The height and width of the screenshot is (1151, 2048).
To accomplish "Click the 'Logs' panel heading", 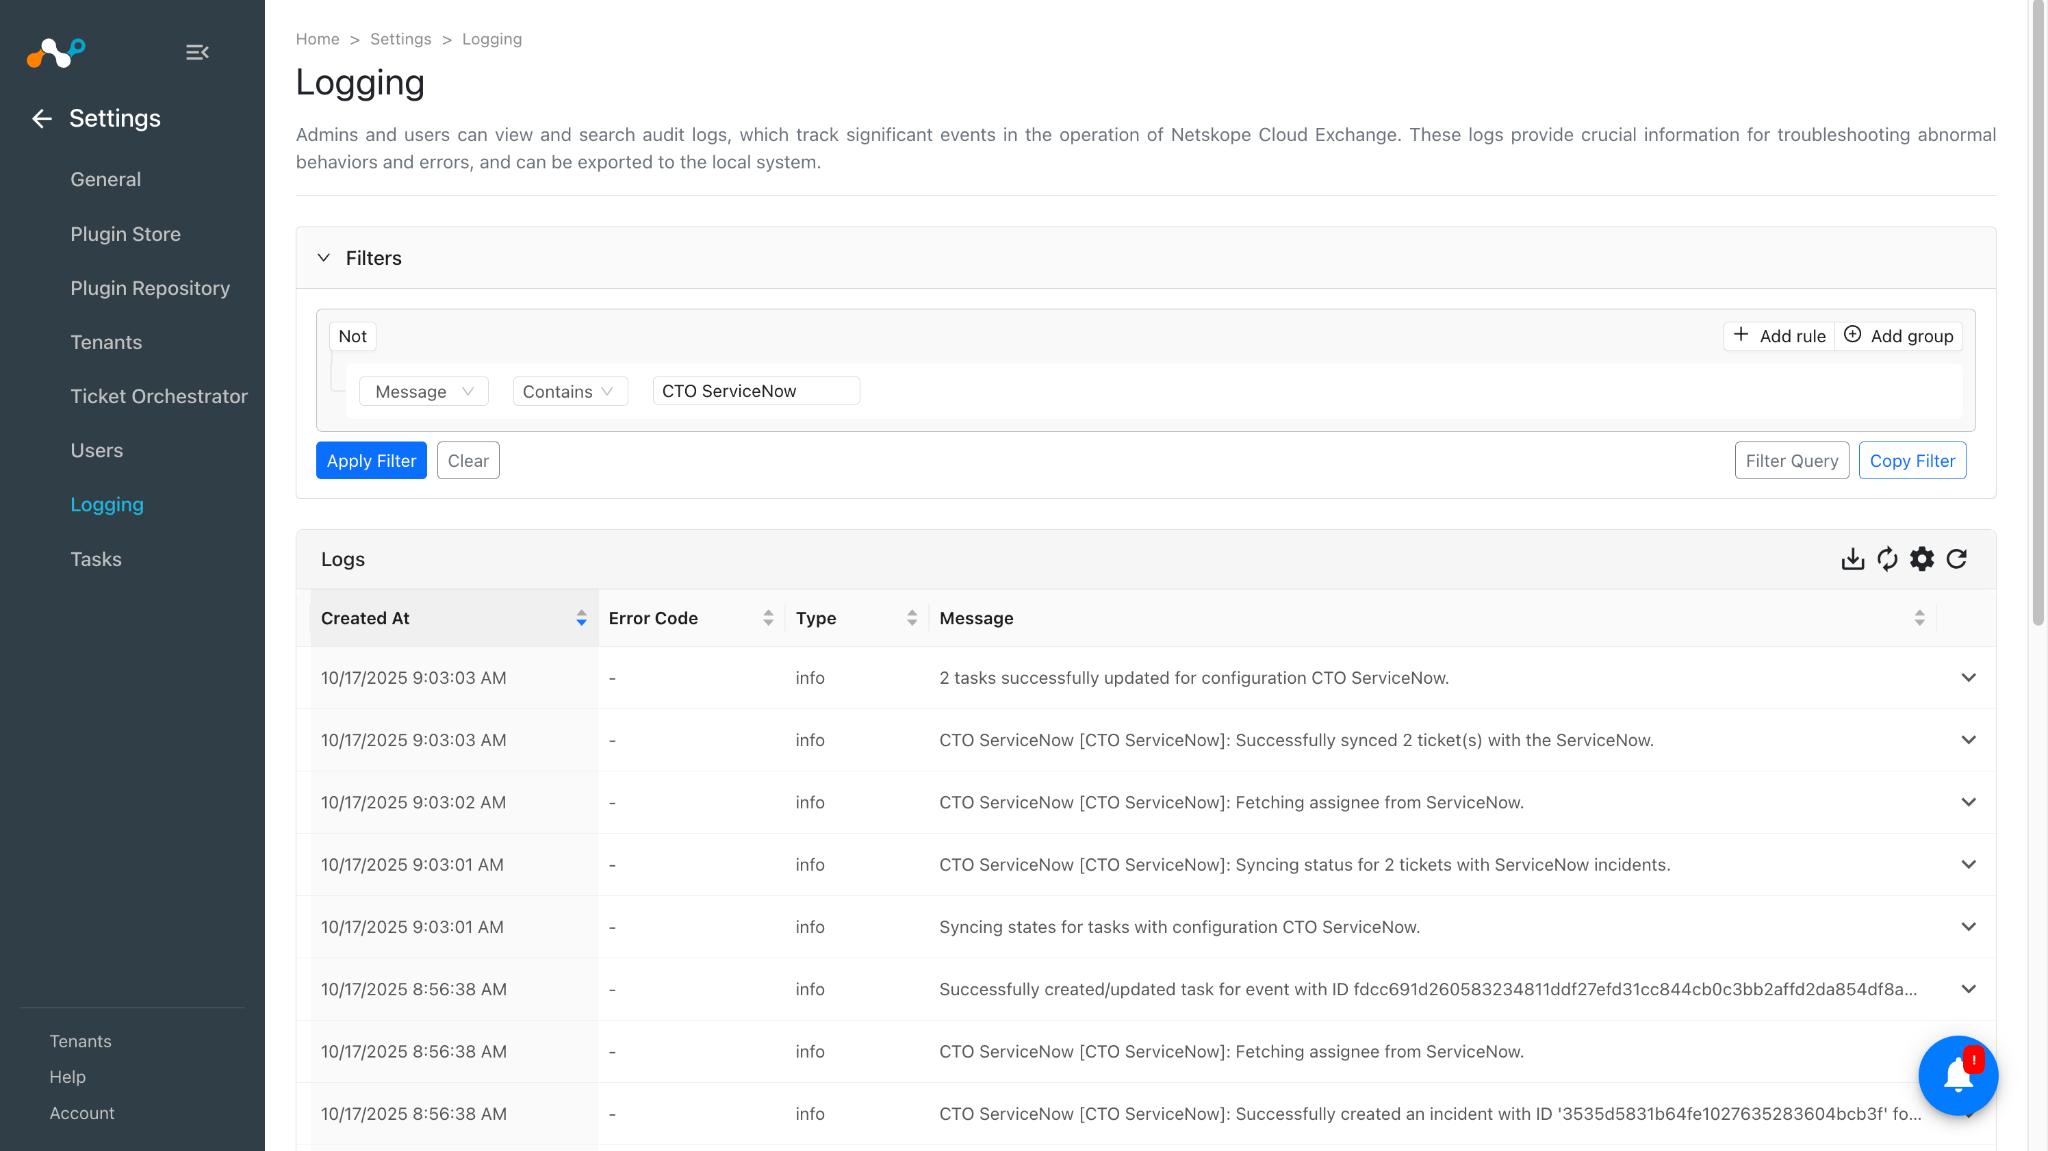I will coord(343,559).
